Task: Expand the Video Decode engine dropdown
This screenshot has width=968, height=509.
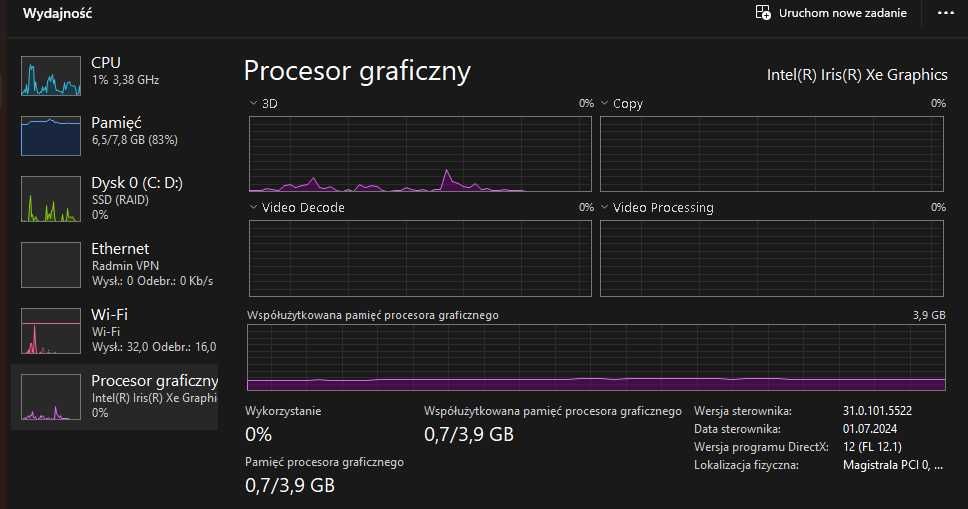Action: 254,208
